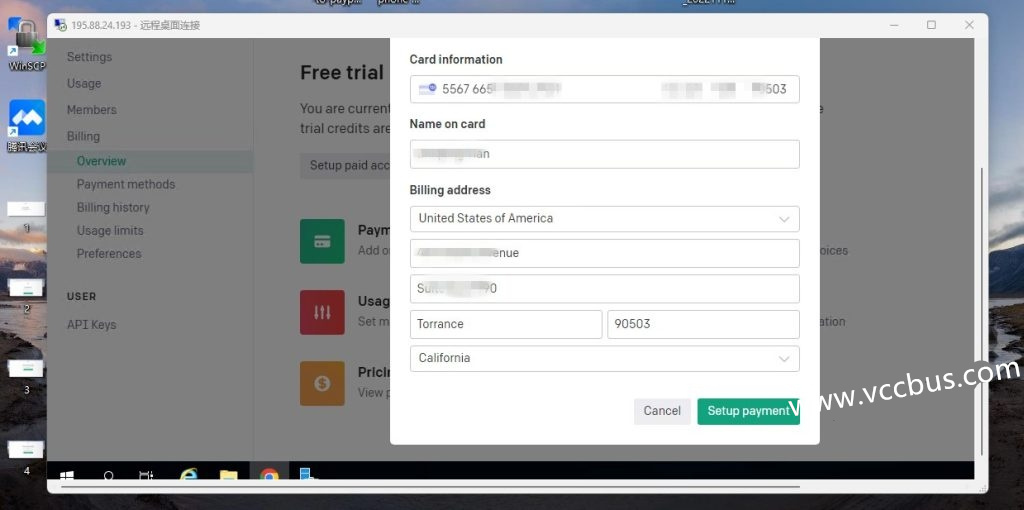The image size is (1024, 510).
Task: Select API Keys in the sidebar
Action: [92, 324]
